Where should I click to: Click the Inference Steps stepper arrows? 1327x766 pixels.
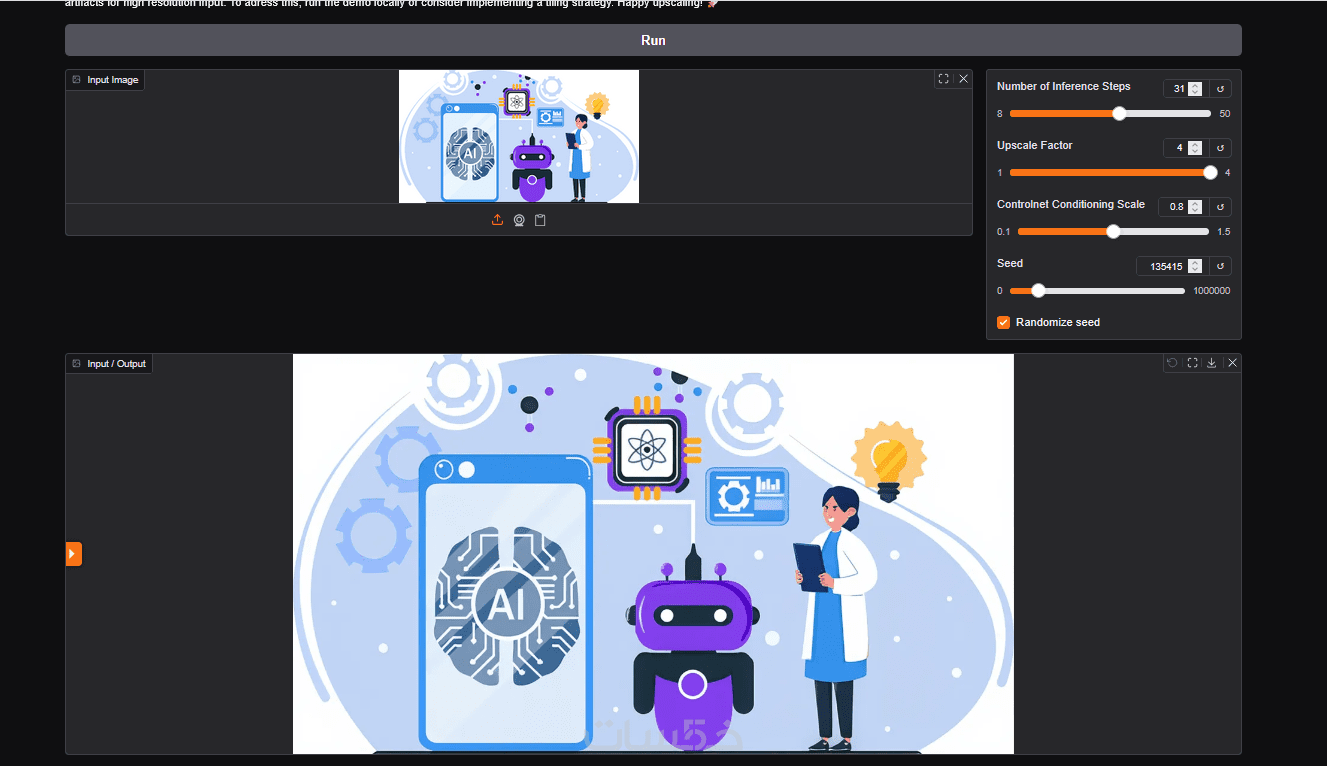tap(1195, 89)
